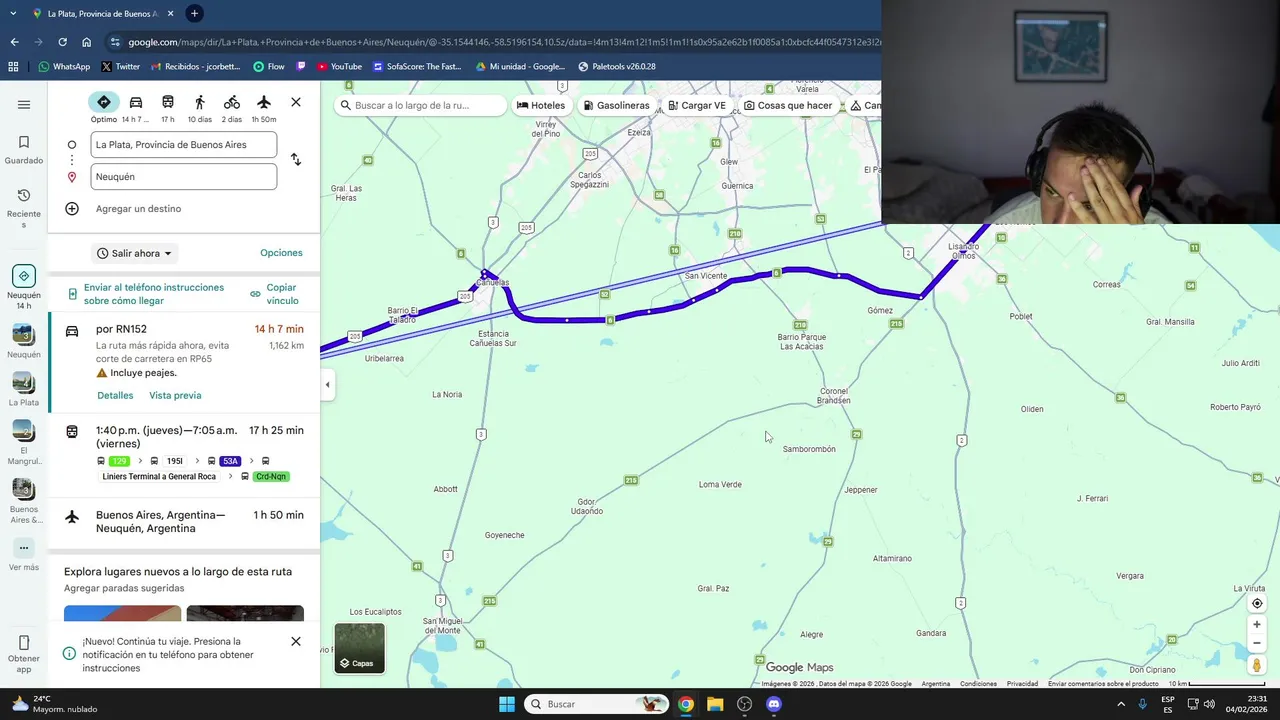Image resolution: width=1280 pixels, height=720 pixels.
Task: Open Condiciones link in map footer
Action: pos(978,684)
